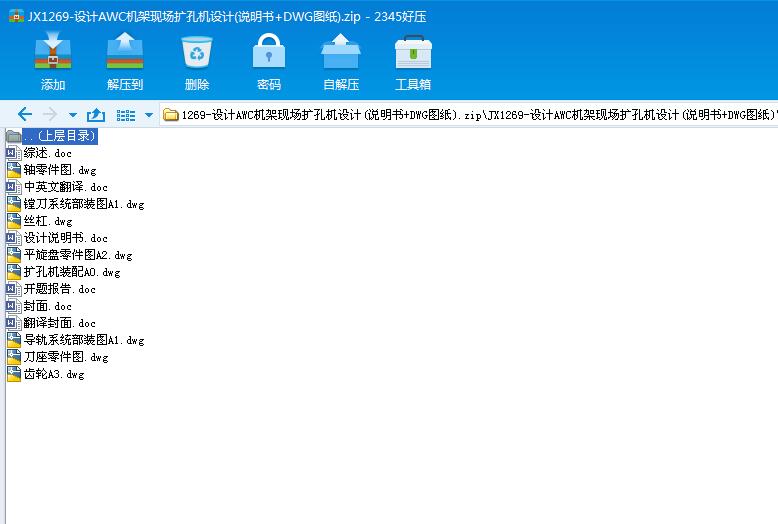This screenshot has width=778, height=524.
Task: Click the Word icon beside 中英文翻译.doc
Action: click(14, 187)
